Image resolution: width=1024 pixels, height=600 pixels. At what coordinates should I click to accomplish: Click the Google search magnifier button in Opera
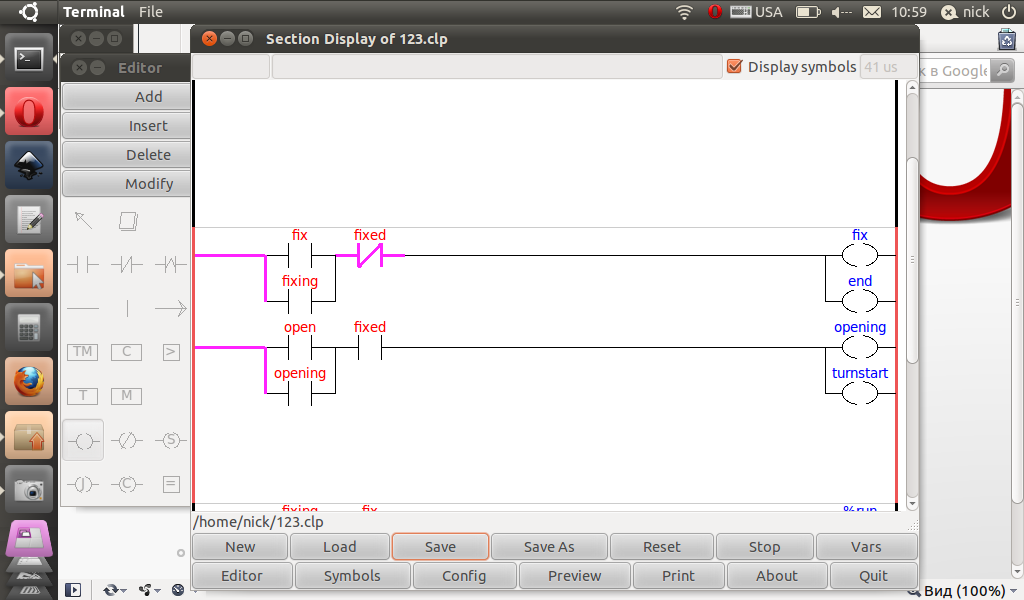click(1002, 70)
